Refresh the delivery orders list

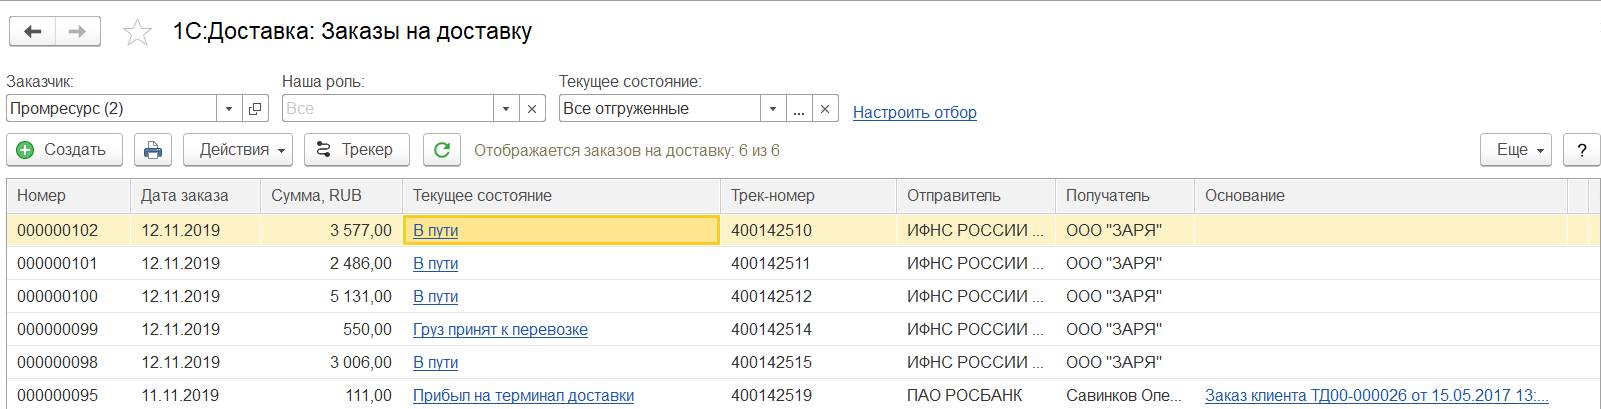(x=441, y=150)
